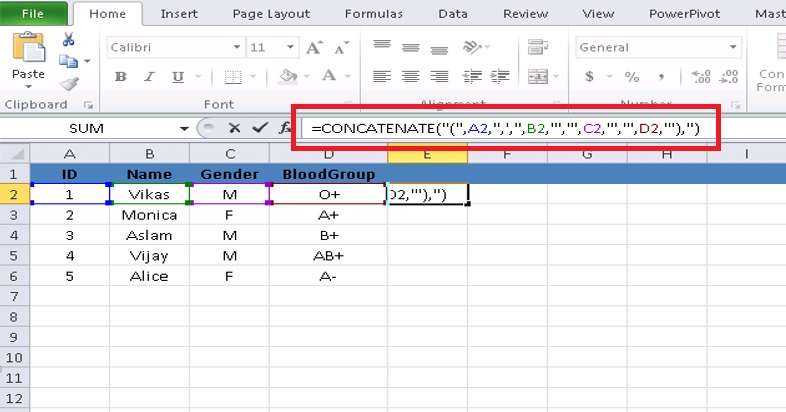Toggle Center text alignment
This screenshot has height=412, width=786.
pyautogui.click(x=411, y=76)
